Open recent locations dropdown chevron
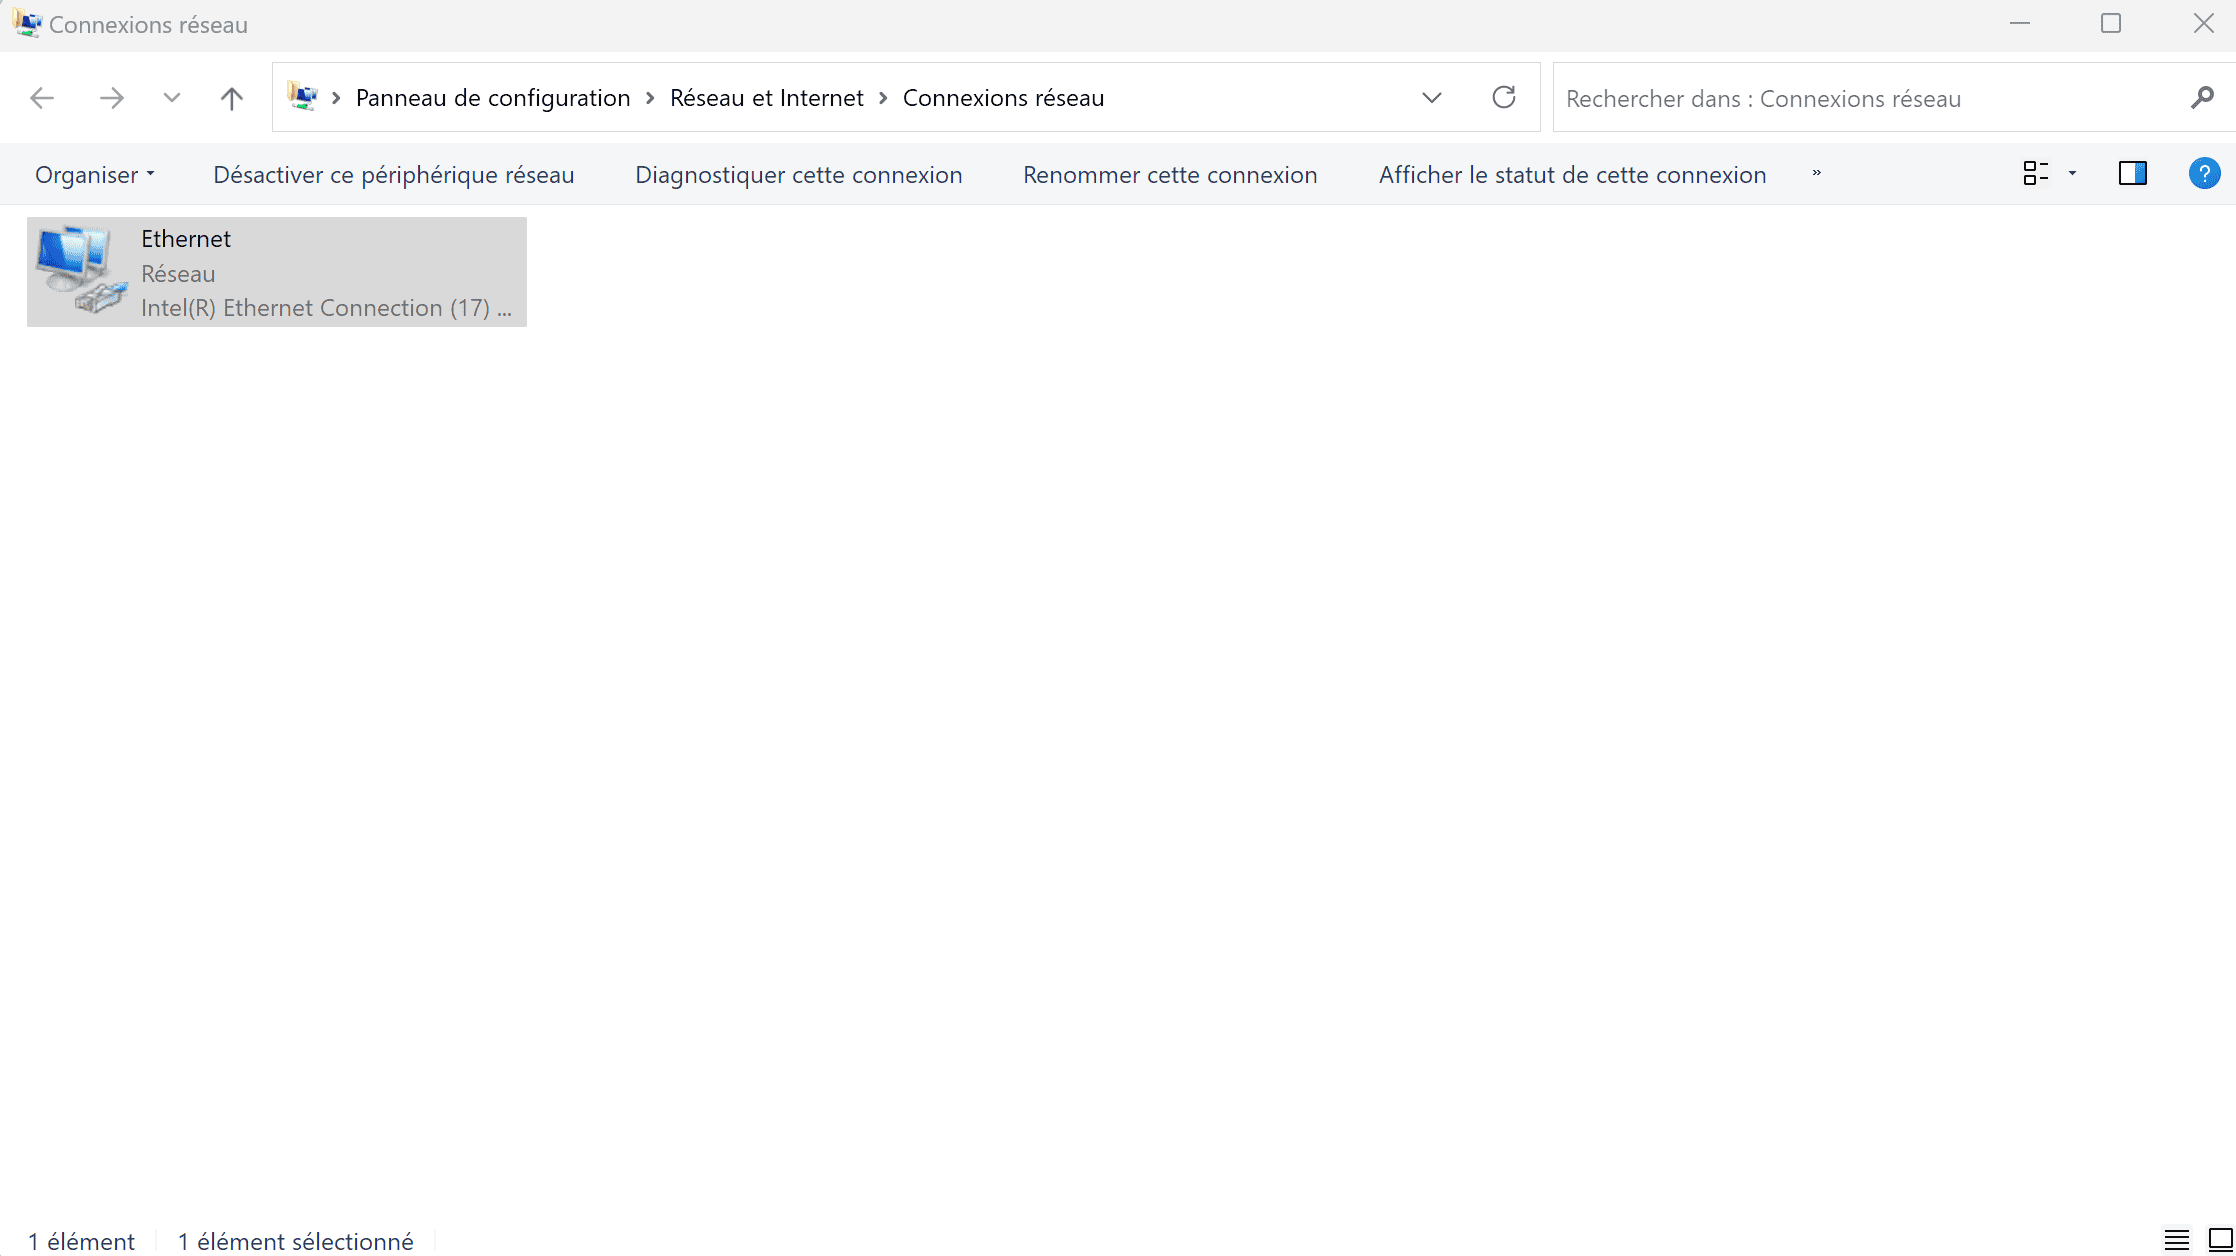 tap(172, 98)
